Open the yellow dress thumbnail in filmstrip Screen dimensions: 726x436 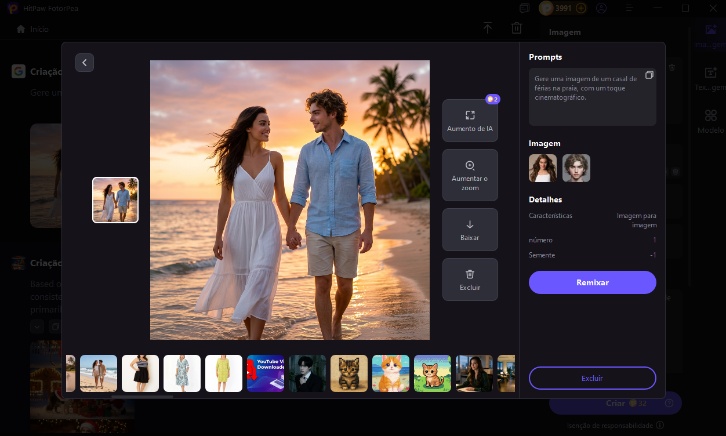pyautogui.click(x=224, y=373)
